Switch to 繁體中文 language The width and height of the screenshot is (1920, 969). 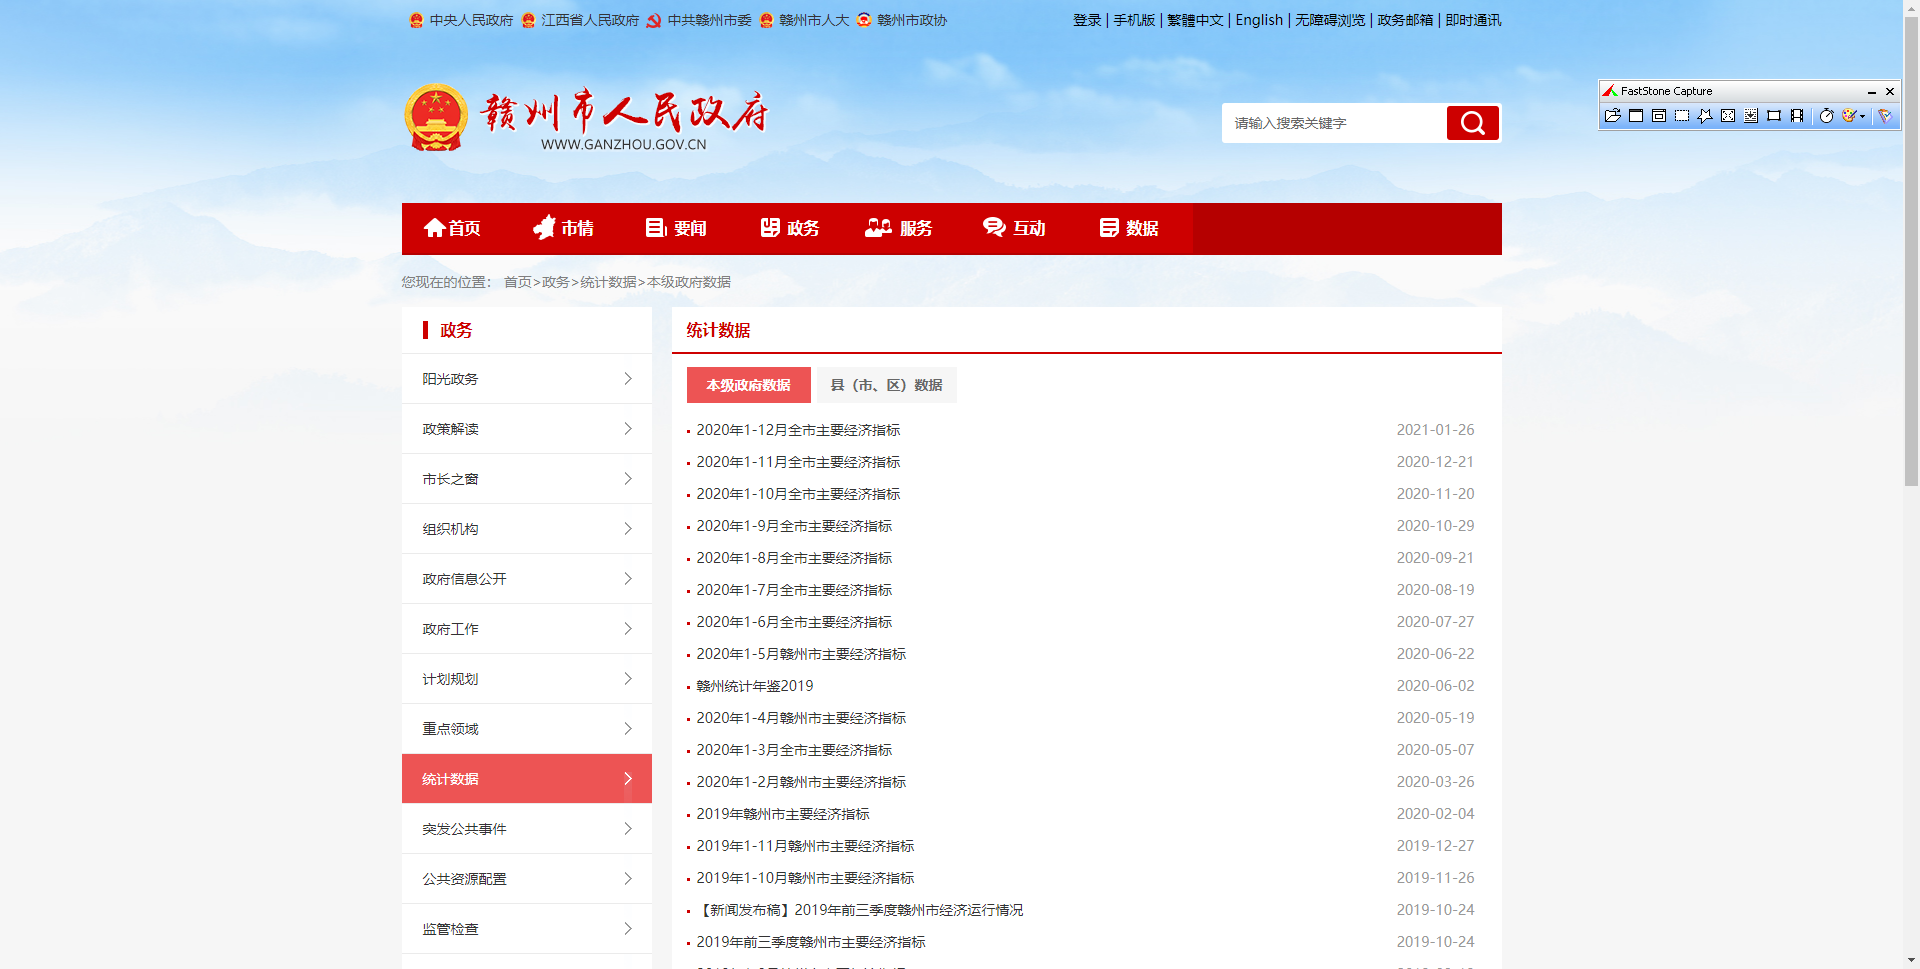click(1195, 20)
